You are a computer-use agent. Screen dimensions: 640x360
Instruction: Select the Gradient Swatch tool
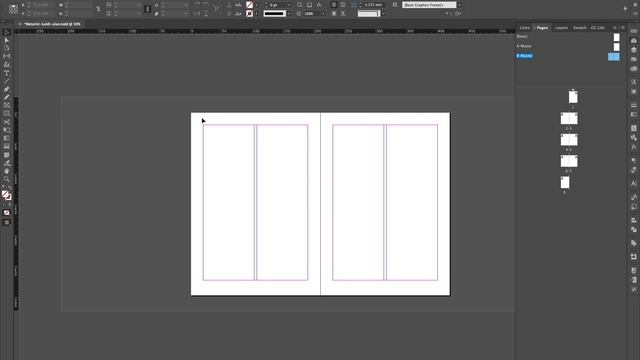tap(7, 138)
